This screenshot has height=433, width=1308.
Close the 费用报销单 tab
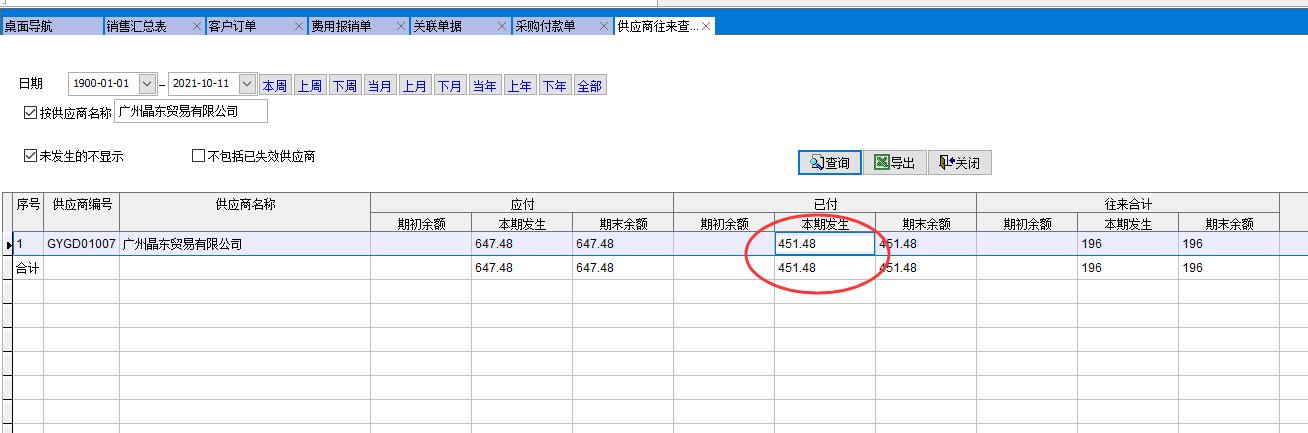click(x=401, y=27)
